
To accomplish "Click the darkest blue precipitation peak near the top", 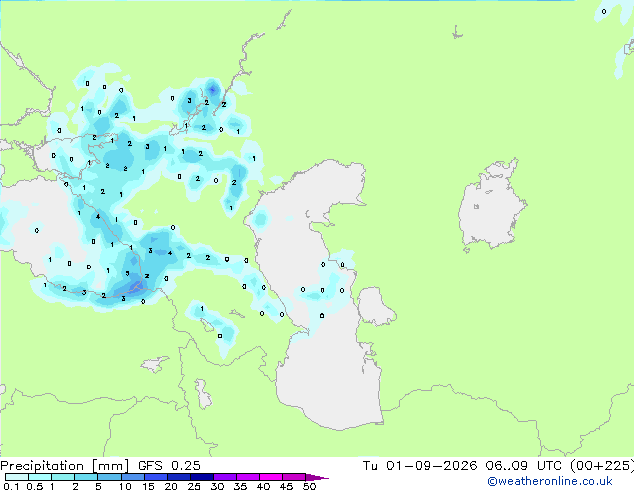I will 213,89.
